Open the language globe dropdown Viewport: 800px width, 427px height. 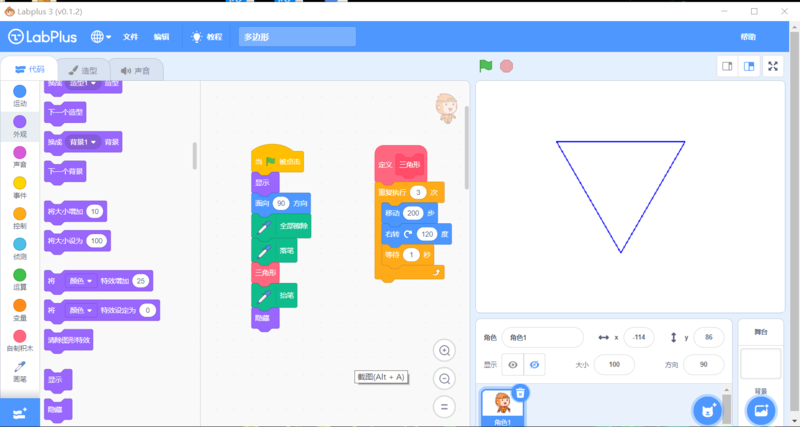(101, 37)
